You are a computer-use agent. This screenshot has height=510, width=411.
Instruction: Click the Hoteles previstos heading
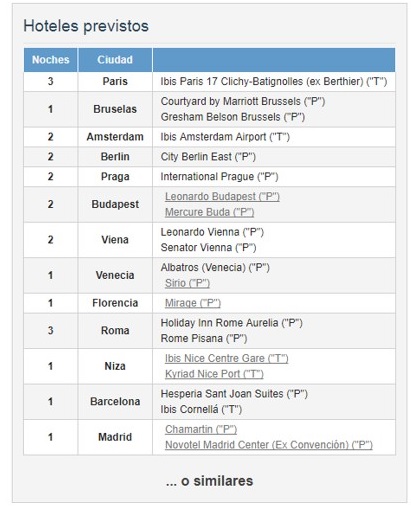pos(86,26)
